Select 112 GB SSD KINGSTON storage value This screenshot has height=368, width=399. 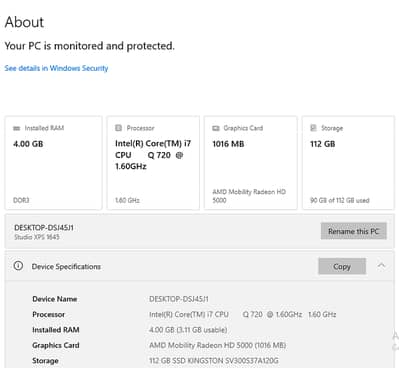(x=214, y=361)
